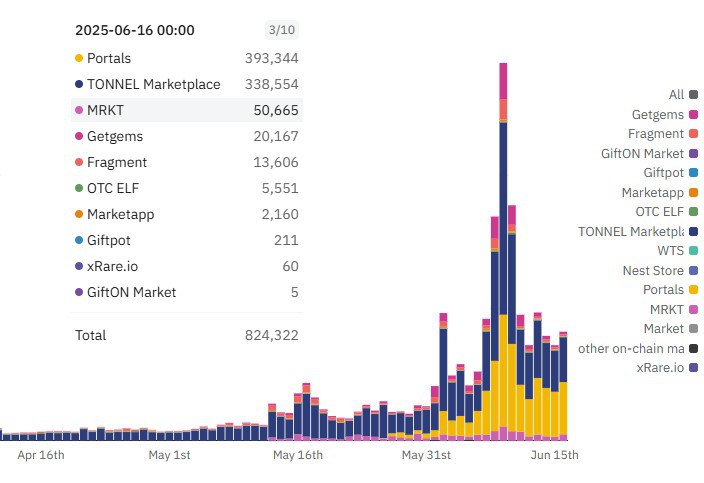Select TONNEL Marketplace legend entry
The width and height of the screenshot is (704, 483).
tap(638, 232)
